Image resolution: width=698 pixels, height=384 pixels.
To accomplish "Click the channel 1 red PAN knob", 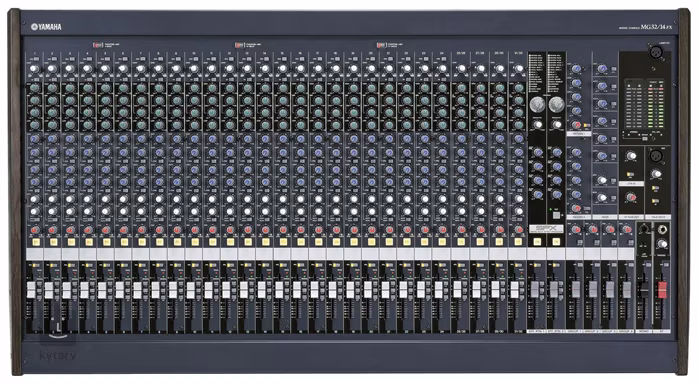I will coord(35,230).
